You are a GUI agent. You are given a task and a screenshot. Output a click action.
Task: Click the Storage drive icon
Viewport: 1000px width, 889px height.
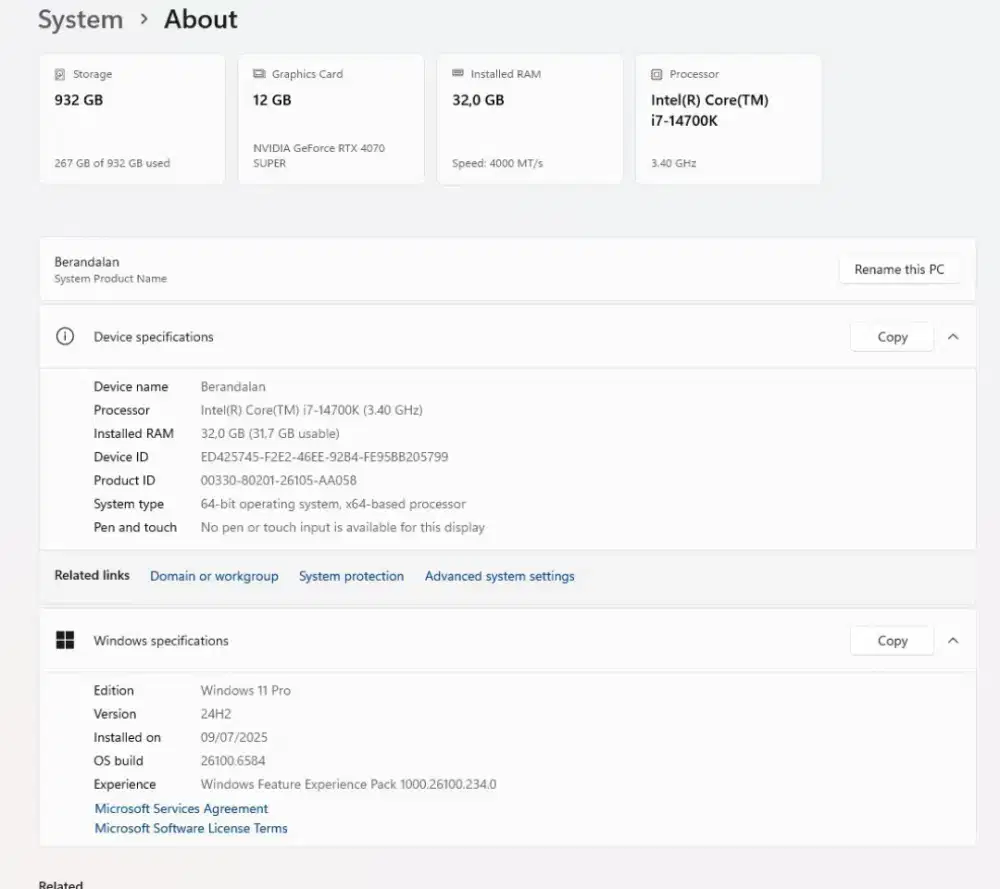[60, 75]
